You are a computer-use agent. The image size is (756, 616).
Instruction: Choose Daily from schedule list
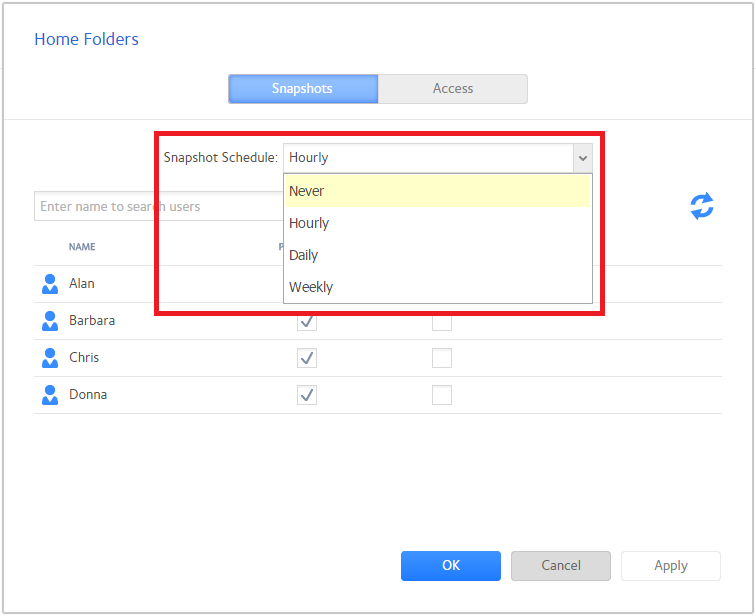(x=438, y=255)
